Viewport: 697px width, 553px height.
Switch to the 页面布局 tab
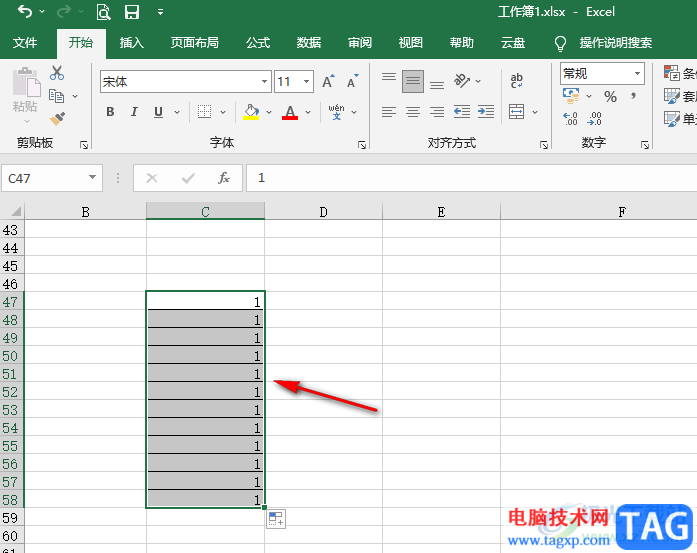click(x=195, y=43)
